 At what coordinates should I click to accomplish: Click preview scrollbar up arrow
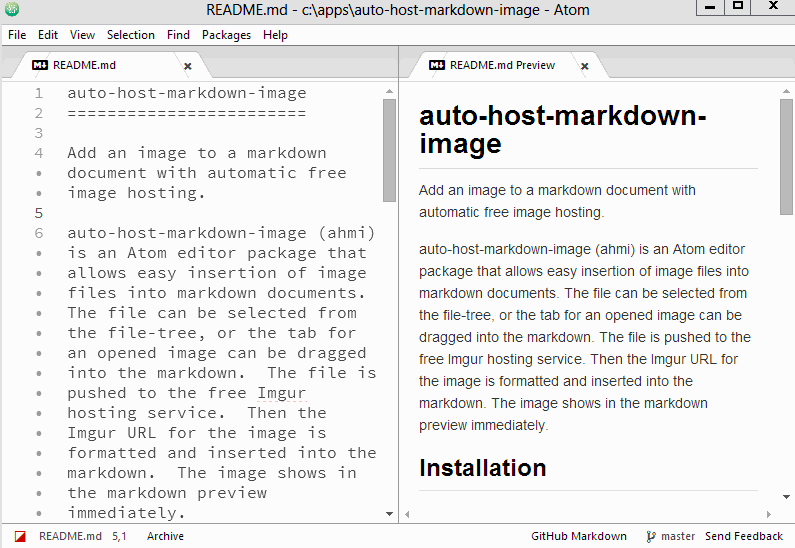point(786,91)
